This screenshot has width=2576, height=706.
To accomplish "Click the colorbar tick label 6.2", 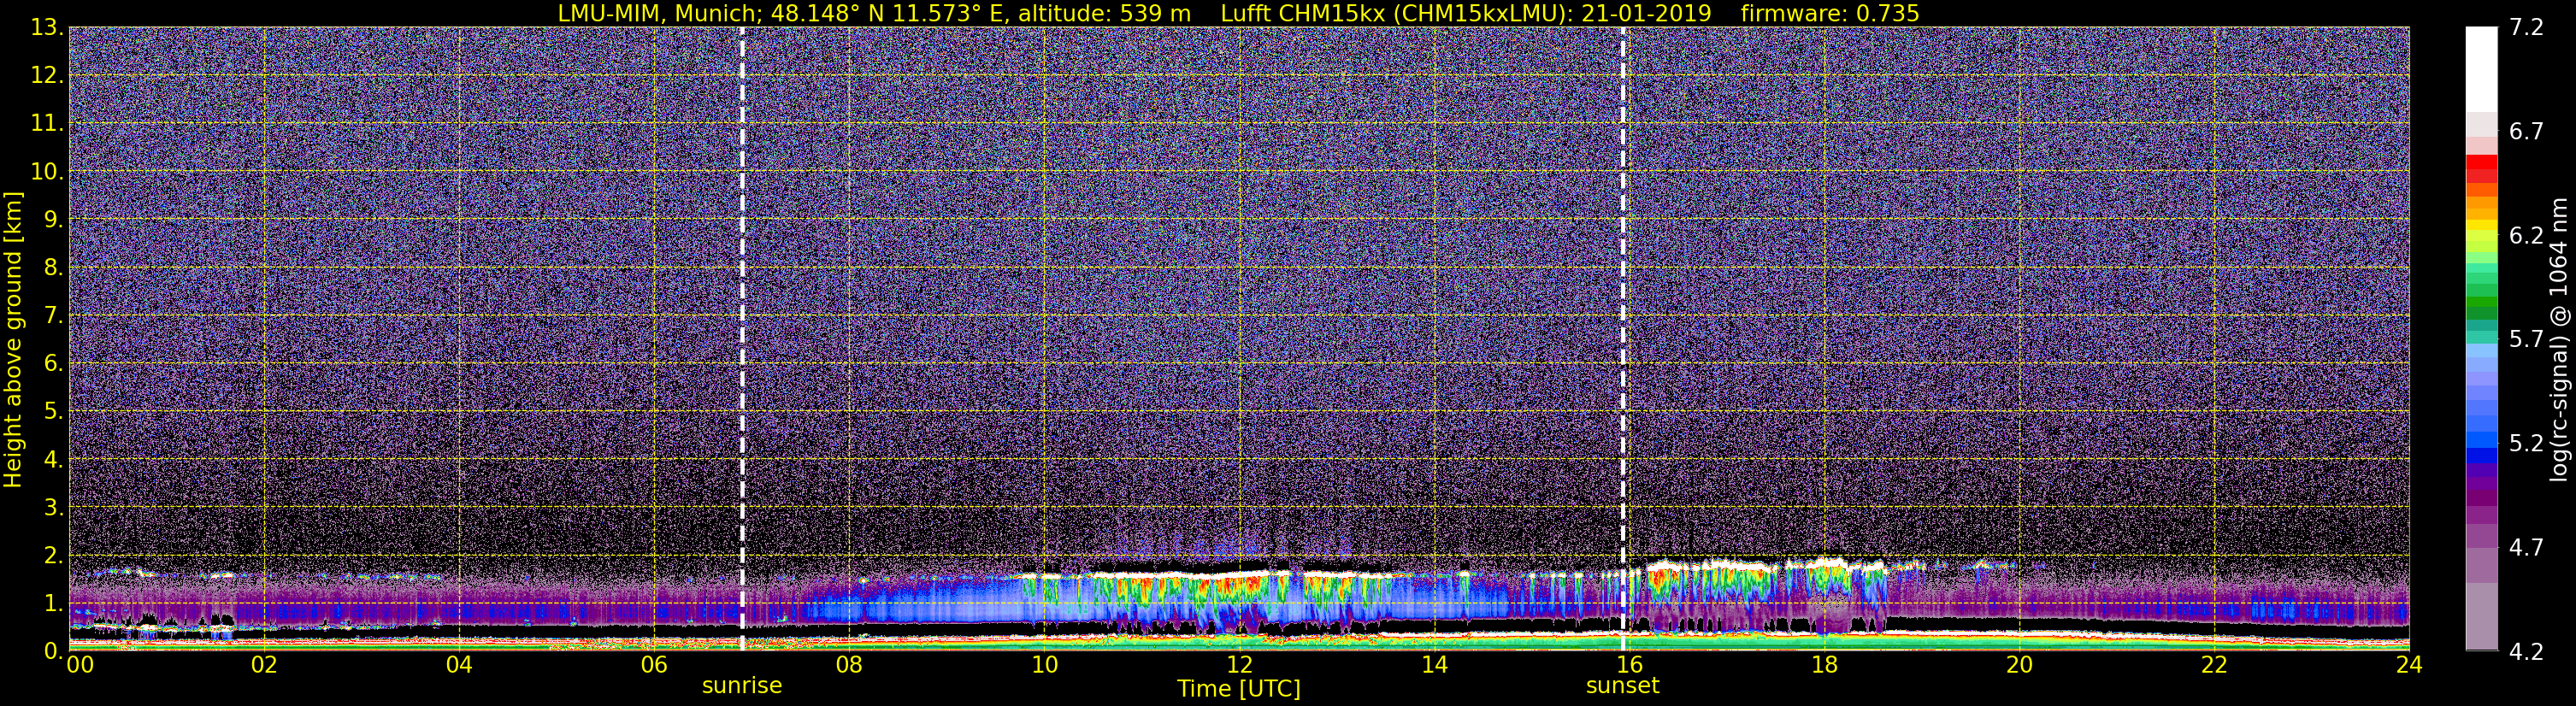I will (2526, 236).
